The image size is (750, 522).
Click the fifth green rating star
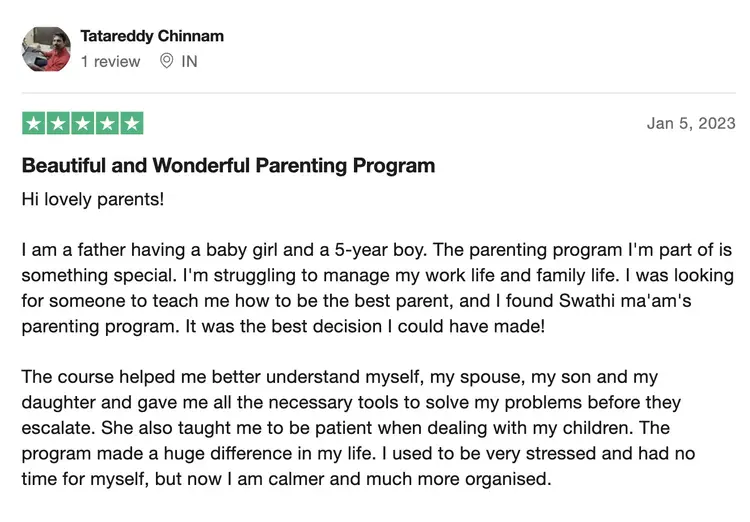tap(132, 124)
